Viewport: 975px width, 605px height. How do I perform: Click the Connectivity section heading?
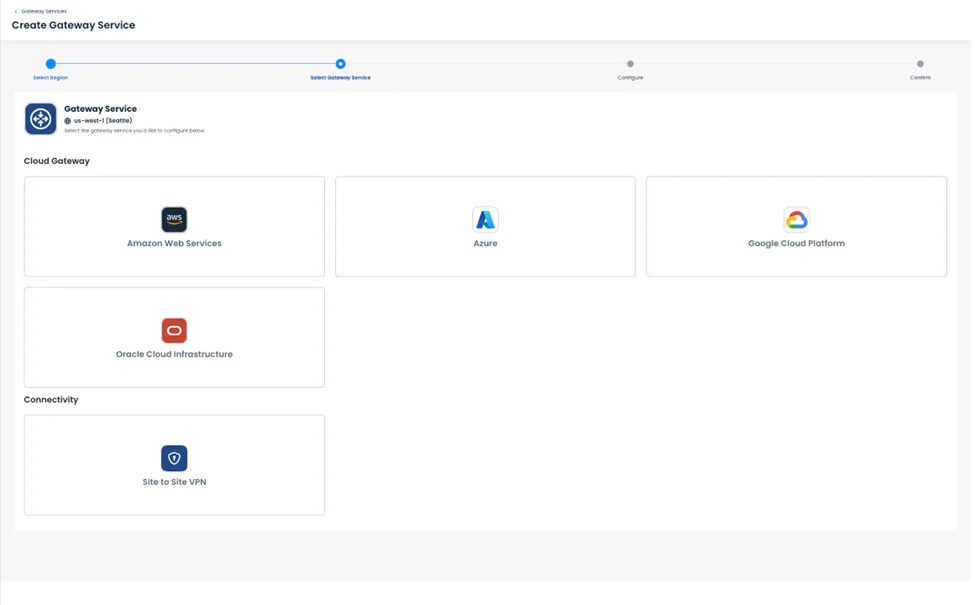coord(51,400)
